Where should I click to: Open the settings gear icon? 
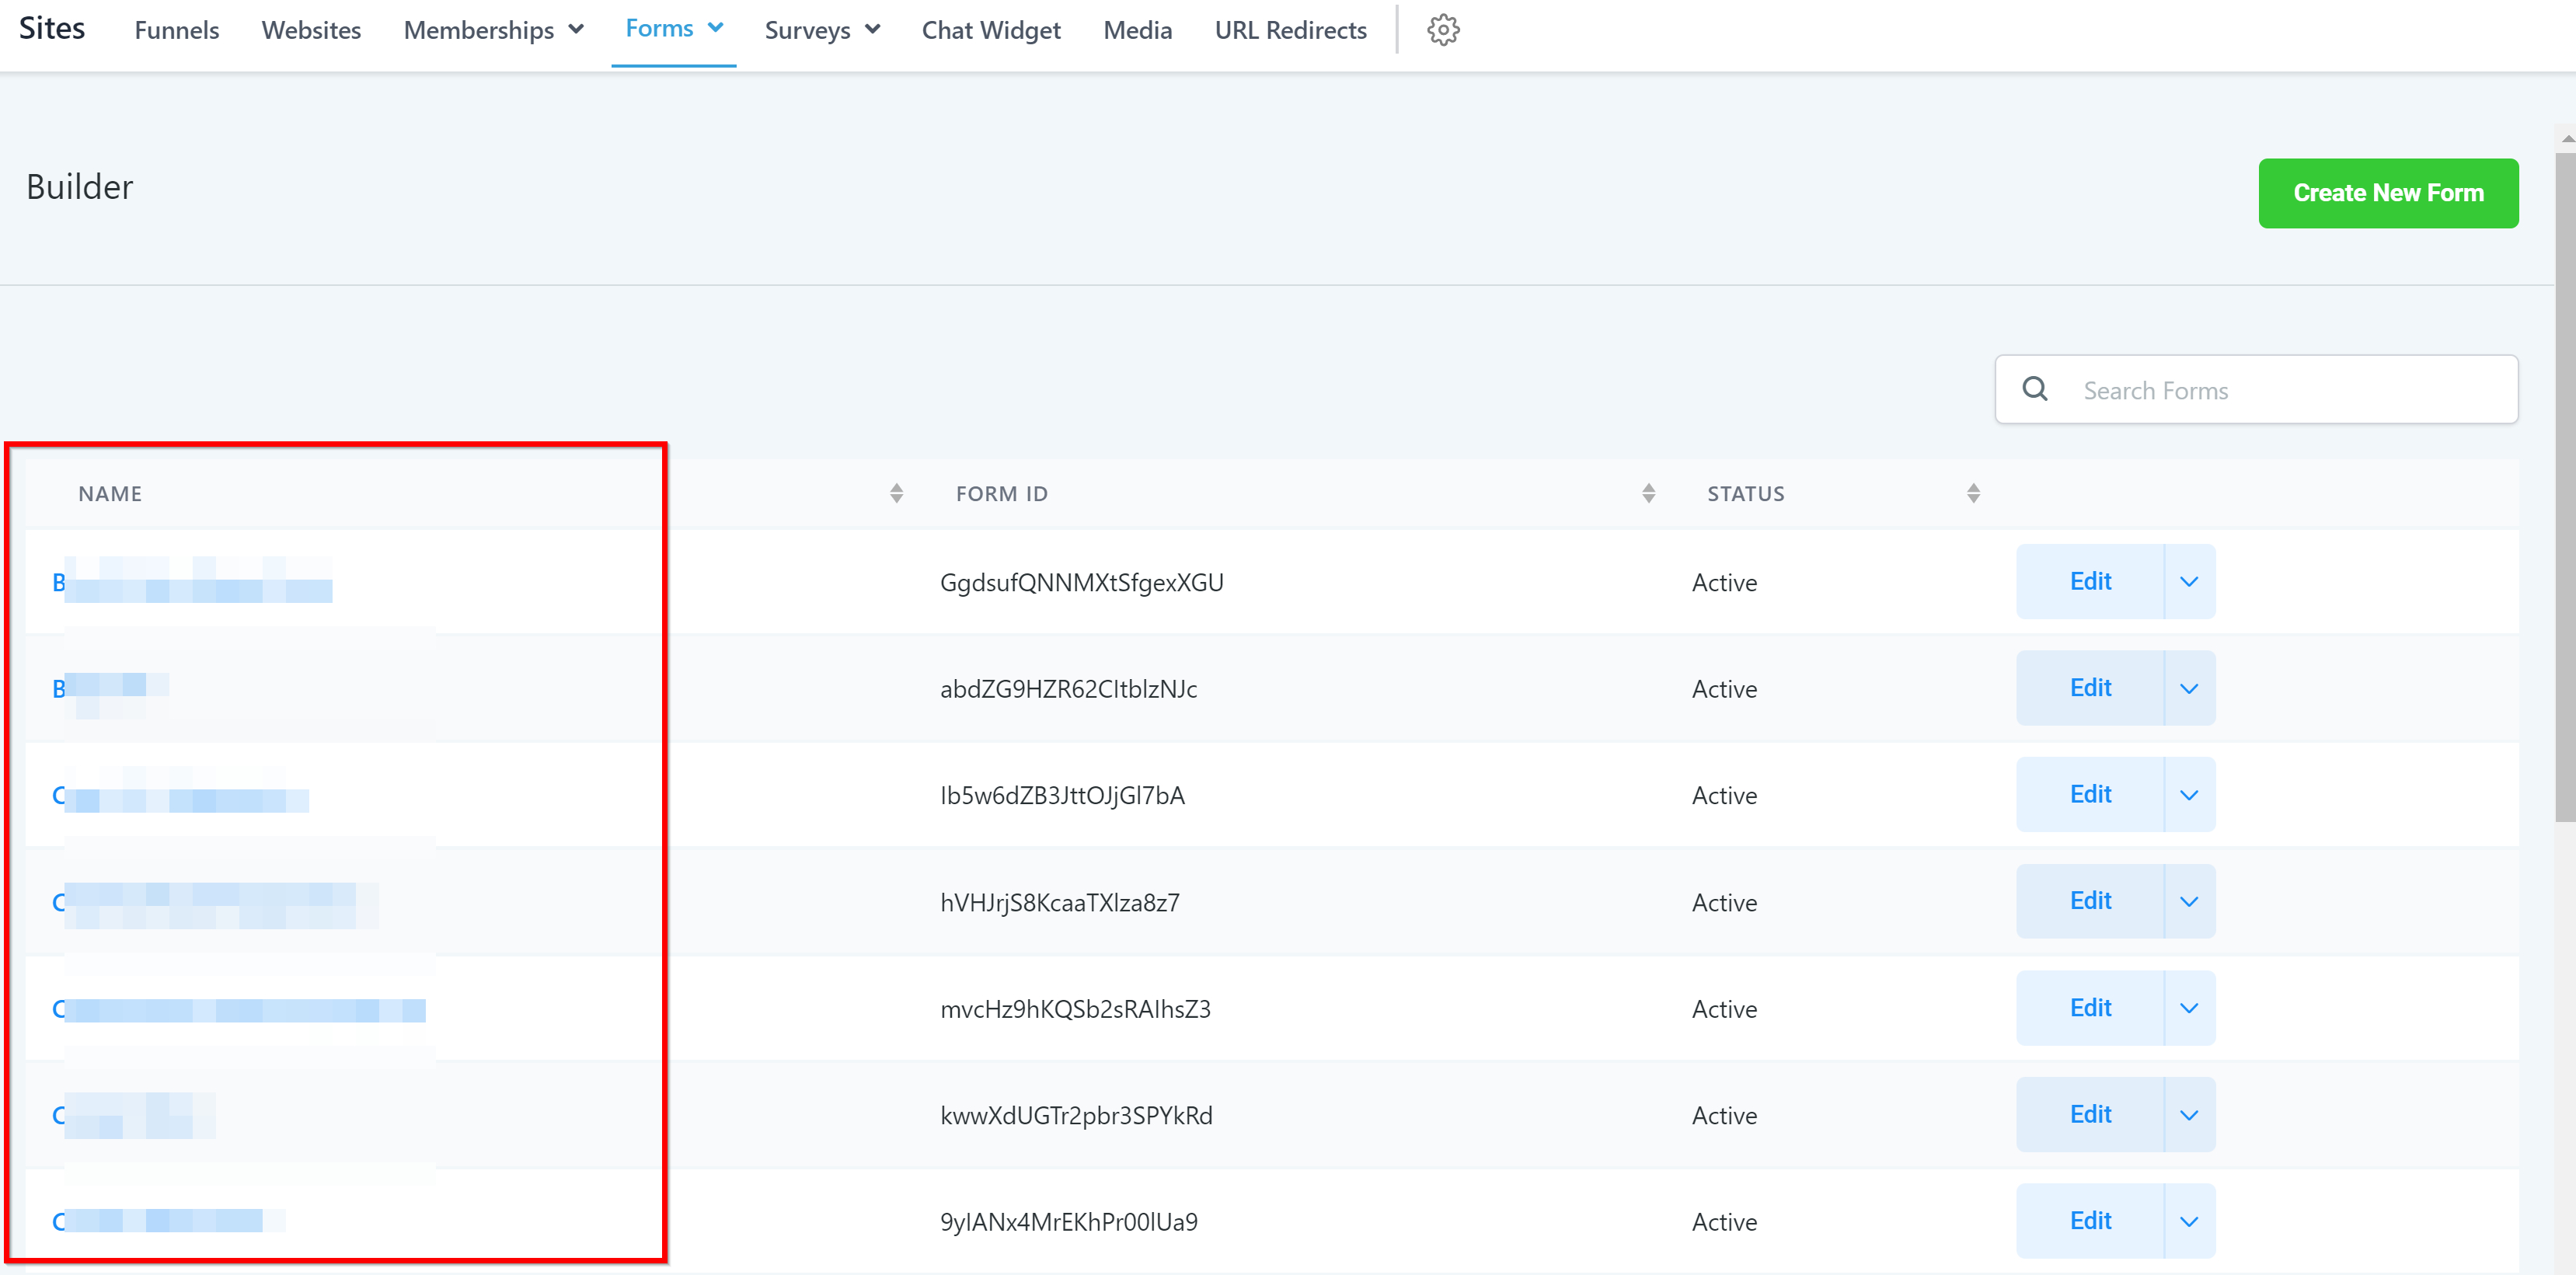click(x=1442, y=30)
